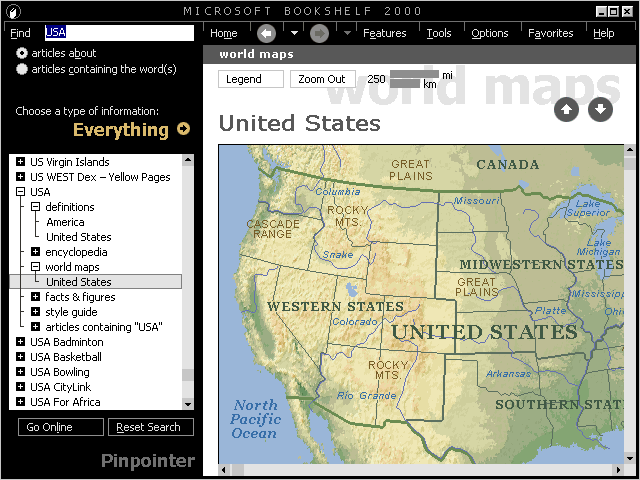The height and width of the screenshot is (480, 640).
Task: Collapse the world maps node
Action: (36, 267)
